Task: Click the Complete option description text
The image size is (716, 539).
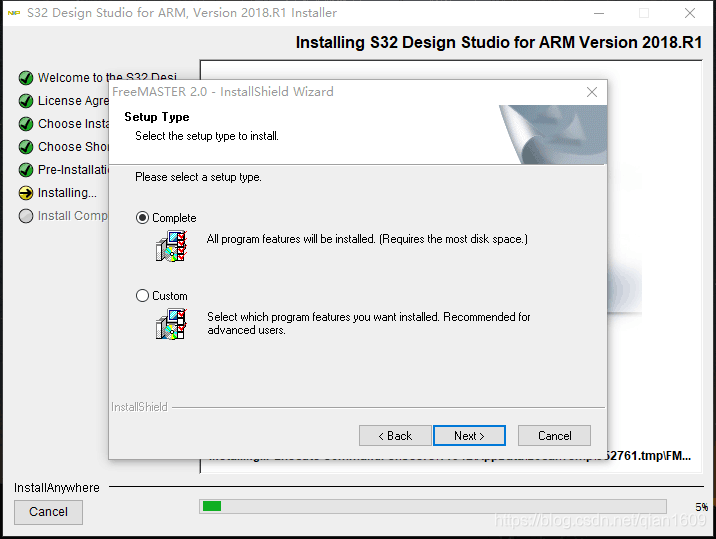Action: tap(366, 239)
